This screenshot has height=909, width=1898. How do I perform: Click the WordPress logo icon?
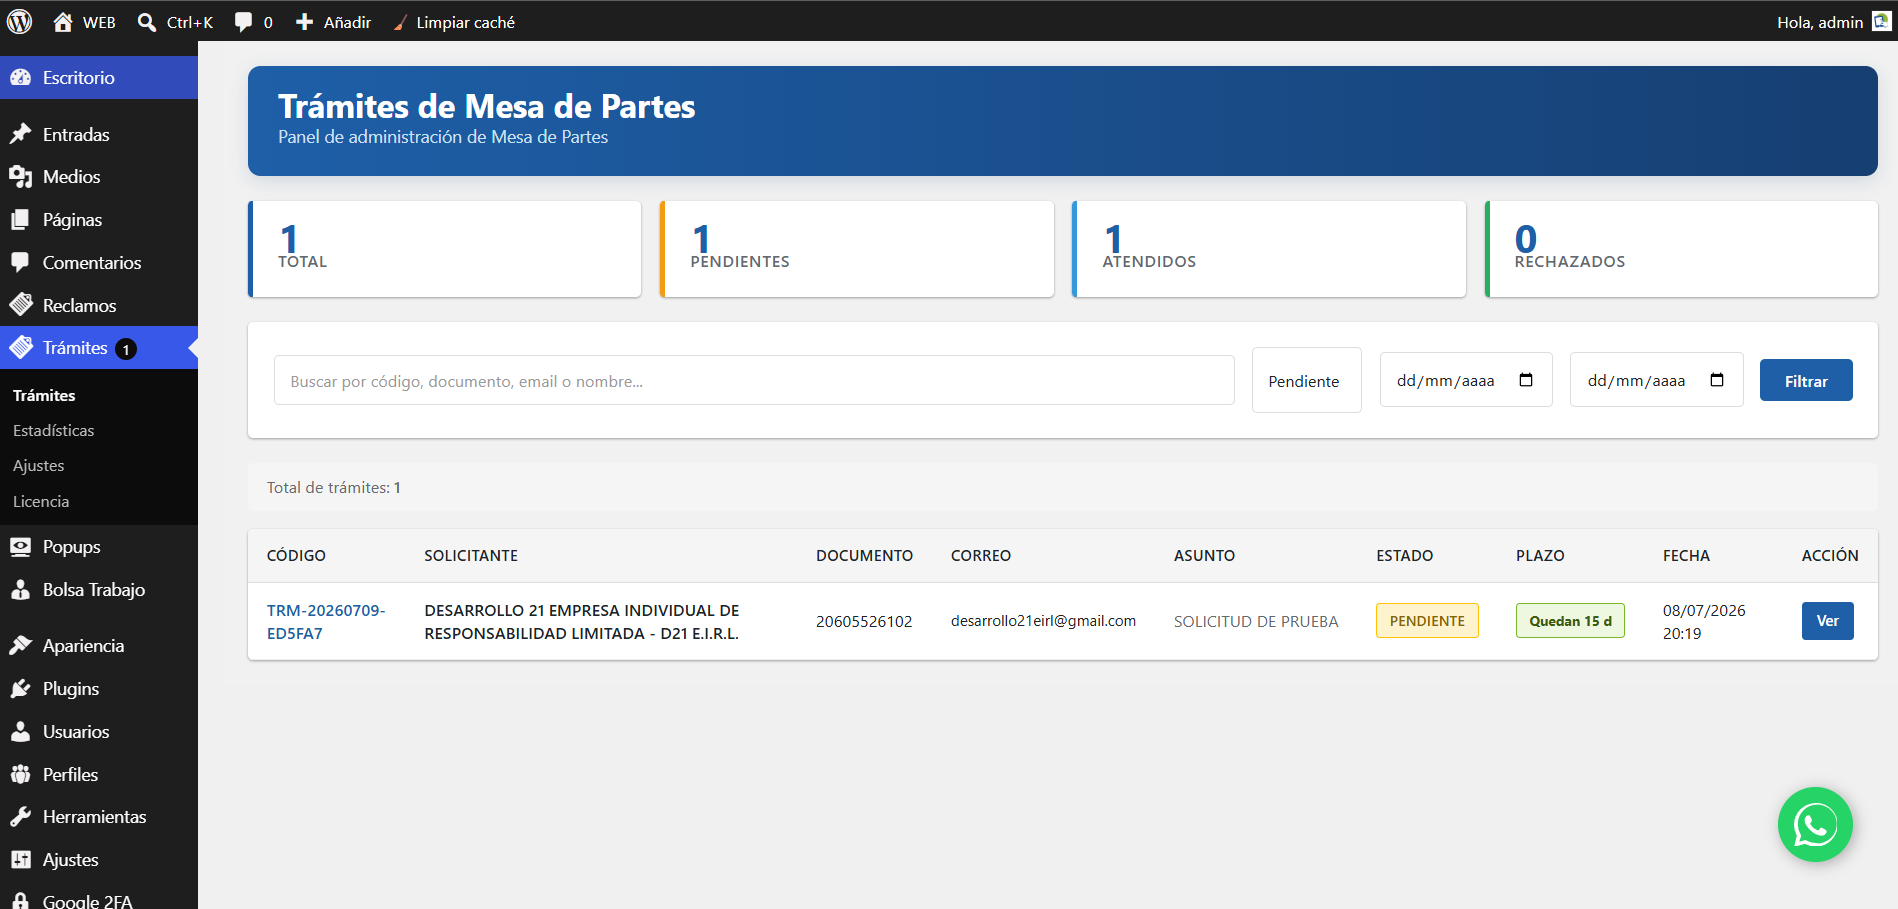pyautogui.click(x=20, y=21)
